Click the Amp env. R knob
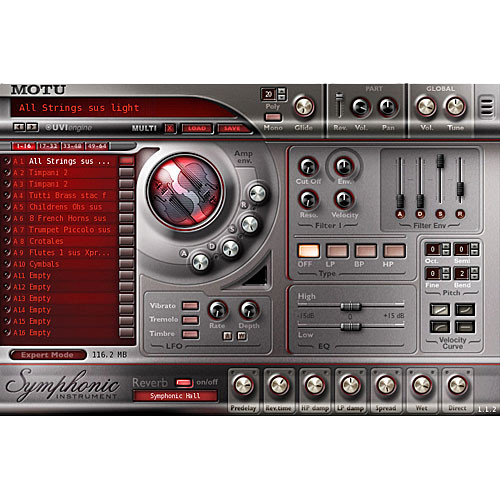Image resolution: width=500 pixels, height=500 pixels. pyautogui.click(x=258, y=194)
